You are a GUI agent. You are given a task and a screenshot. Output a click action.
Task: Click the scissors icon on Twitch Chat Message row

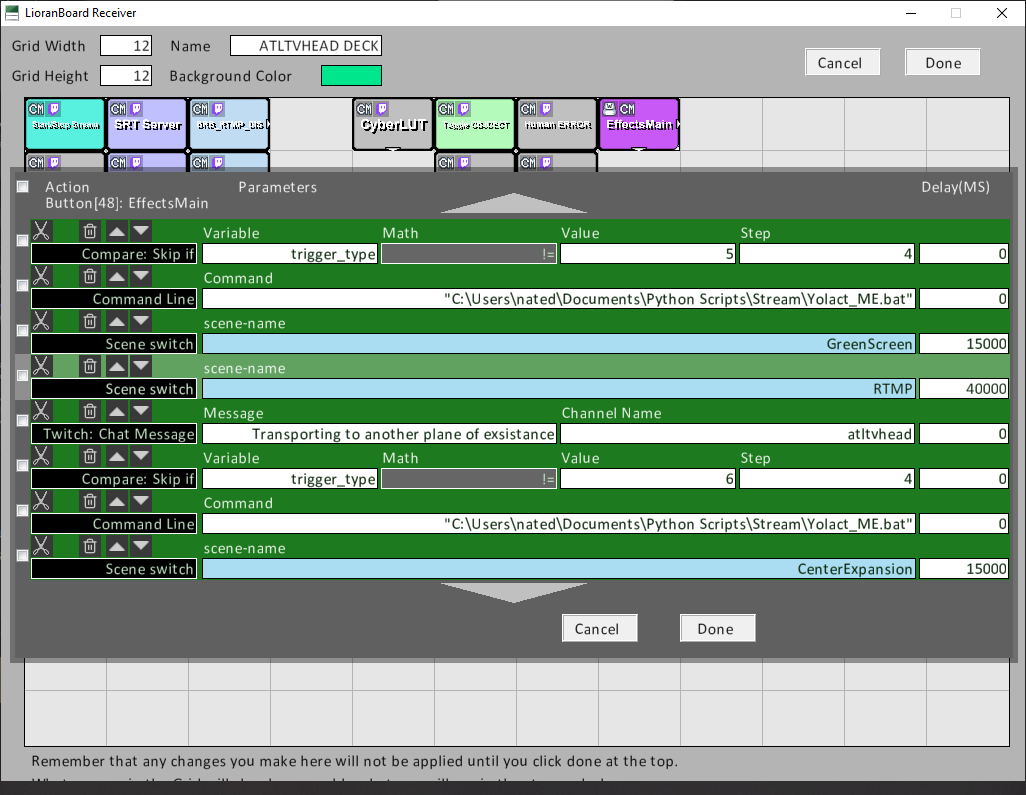[41, 411]
